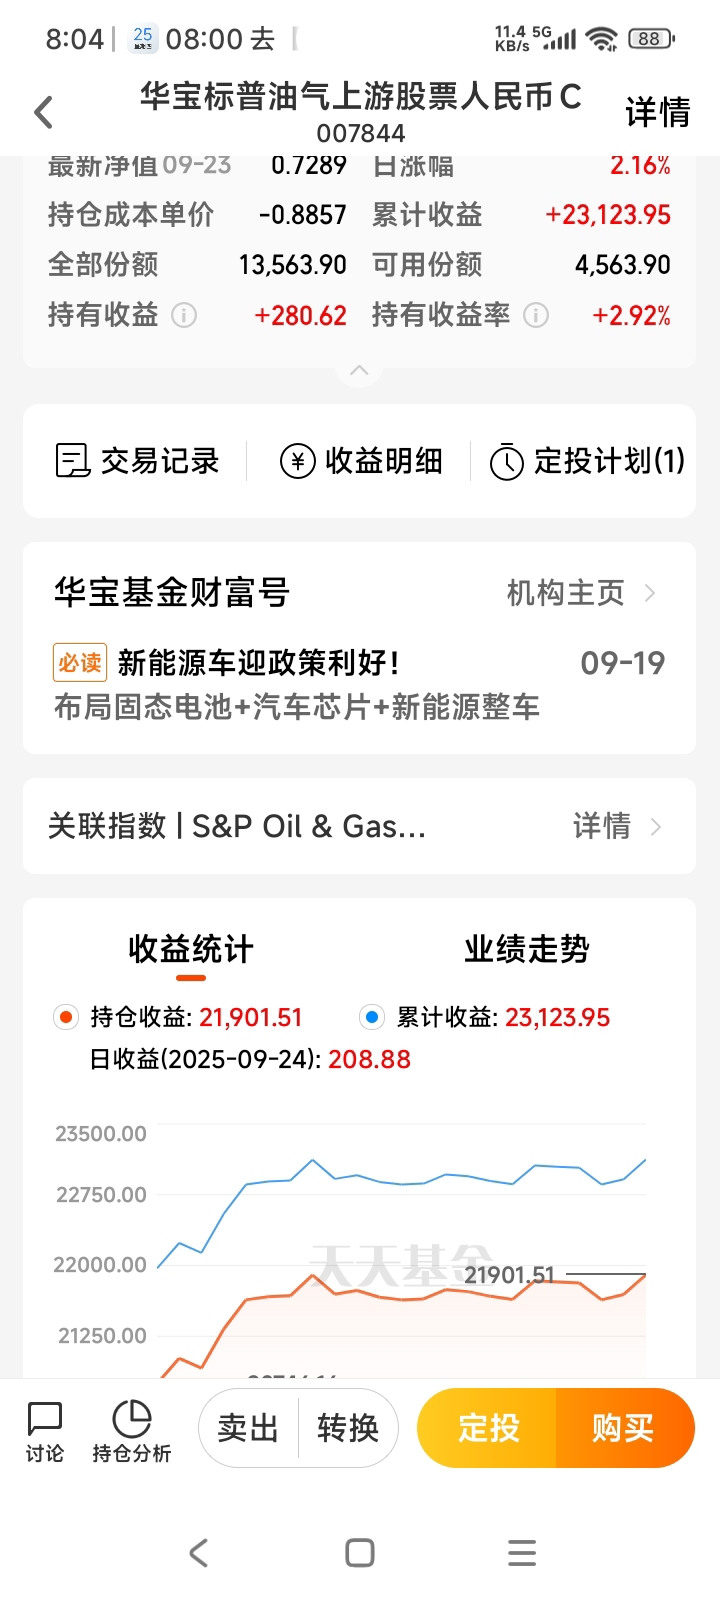This screenshot has height=1600, width=720.
Task: Switch to 业绩走势 tab
Action: (527, 949)
